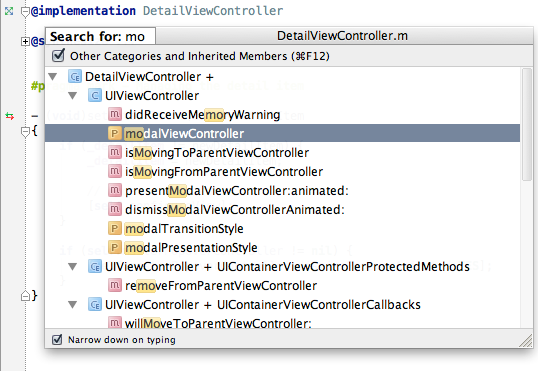Image resolution: width=538 pixels, height=371 pixels.
Task: Click the property icon beside modalPresentationStyle
Action: [115, 247]
